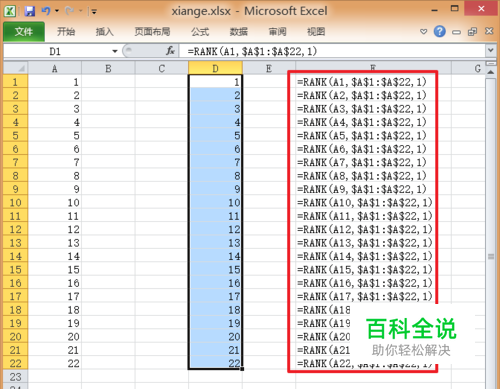Minimize the workbook window inside the ribbon
The height and width of the screenshot is (389, 500).
coord(456,32)
